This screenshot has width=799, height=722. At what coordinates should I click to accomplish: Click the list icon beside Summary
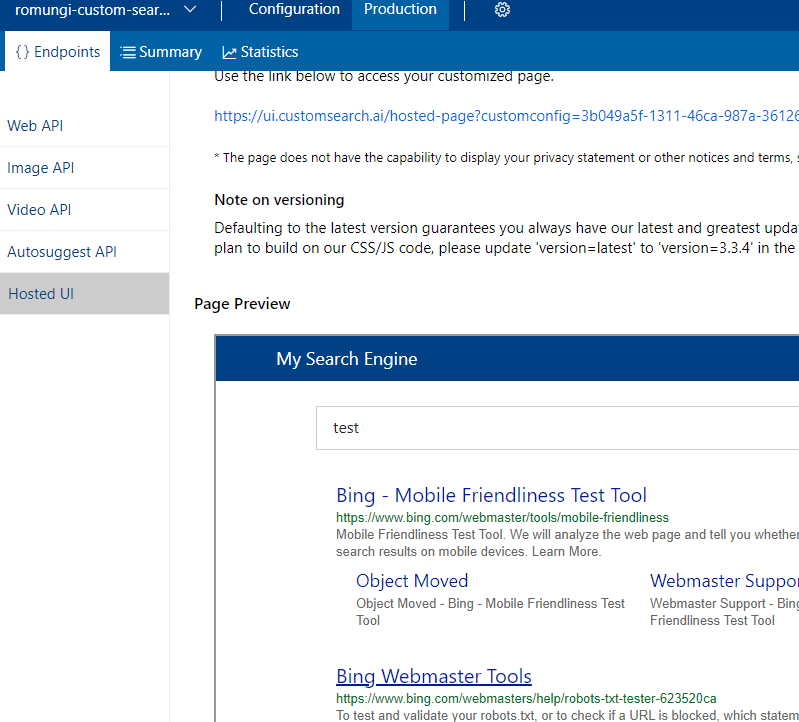point(128,52)
